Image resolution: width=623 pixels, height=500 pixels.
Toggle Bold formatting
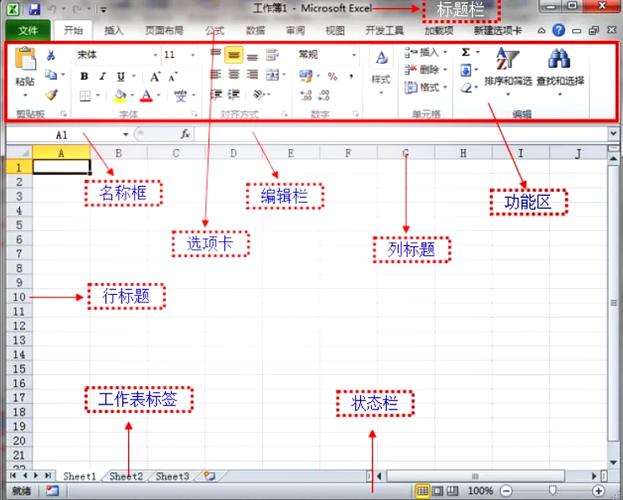(84, 76)
